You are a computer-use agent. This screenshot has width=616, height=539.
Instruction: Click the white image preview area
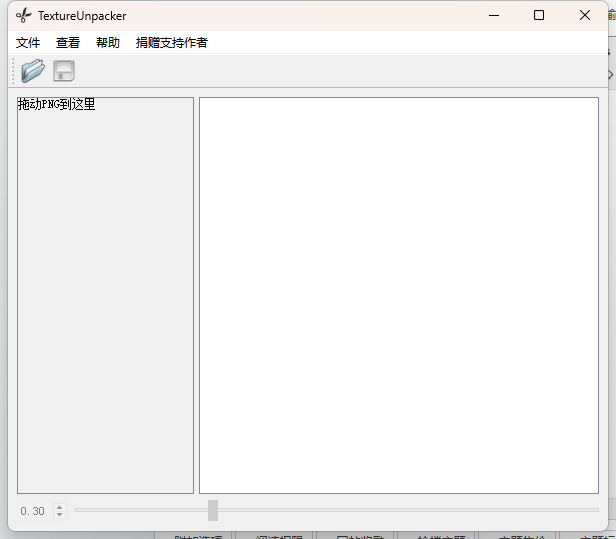399,295
